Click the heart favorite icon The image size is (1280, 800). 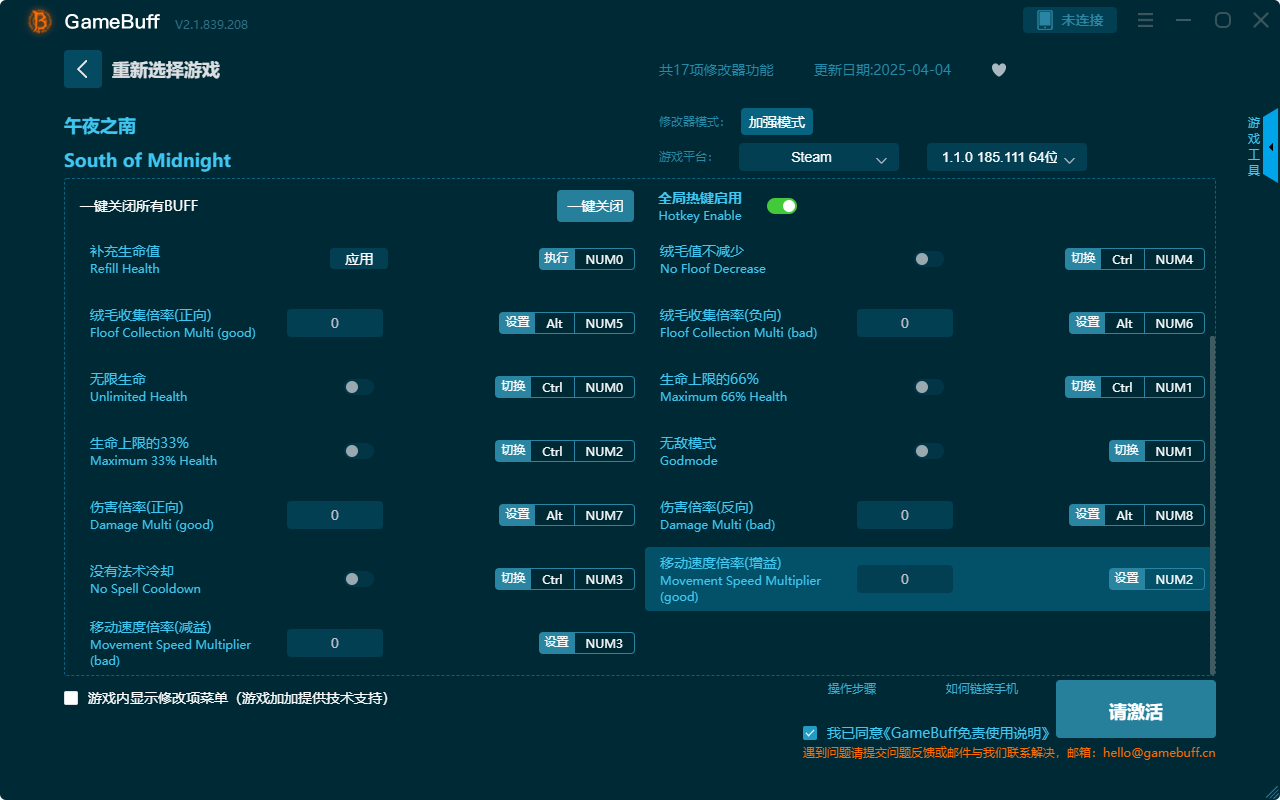pos(998,70)
